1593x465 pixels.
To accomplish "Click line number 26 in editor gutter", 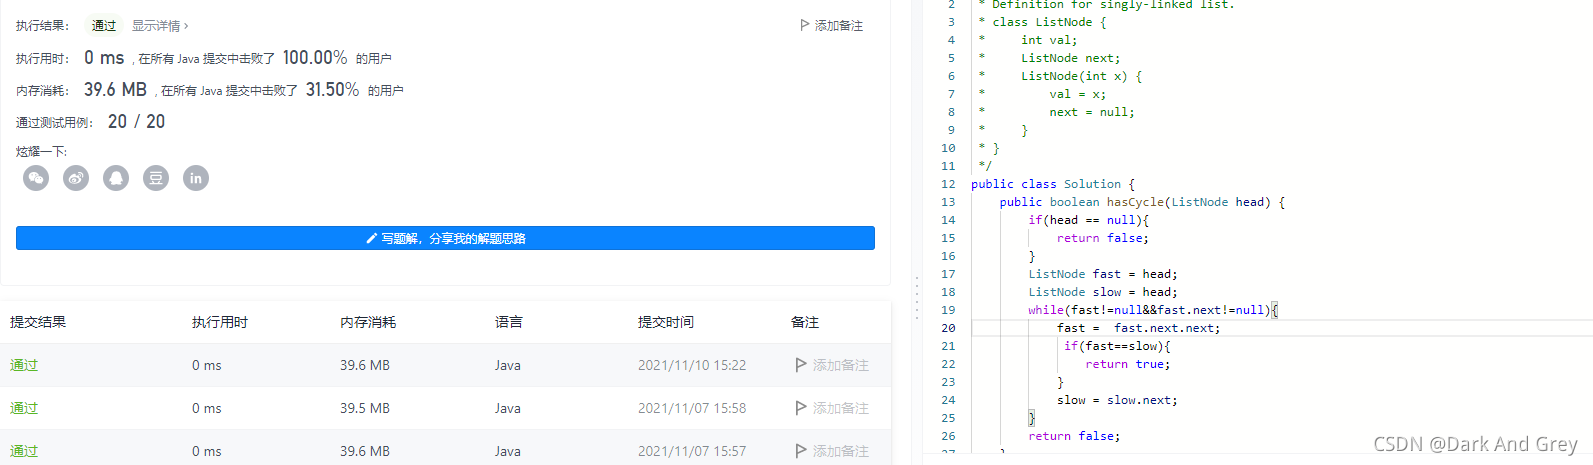I will [x=948, y=436].
